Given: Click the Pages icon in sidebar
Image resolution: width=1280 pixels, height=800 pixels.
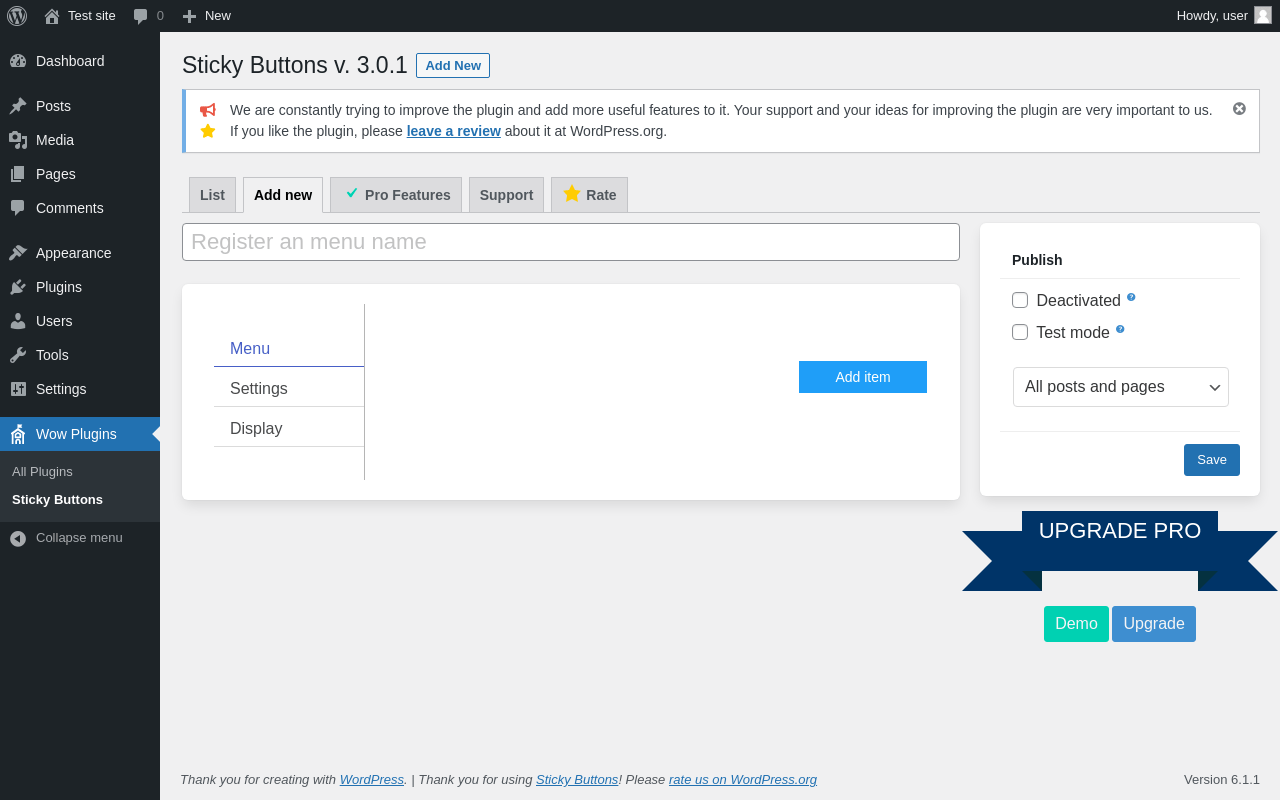Looking at the screenshot, I should [x=18, y=174].
